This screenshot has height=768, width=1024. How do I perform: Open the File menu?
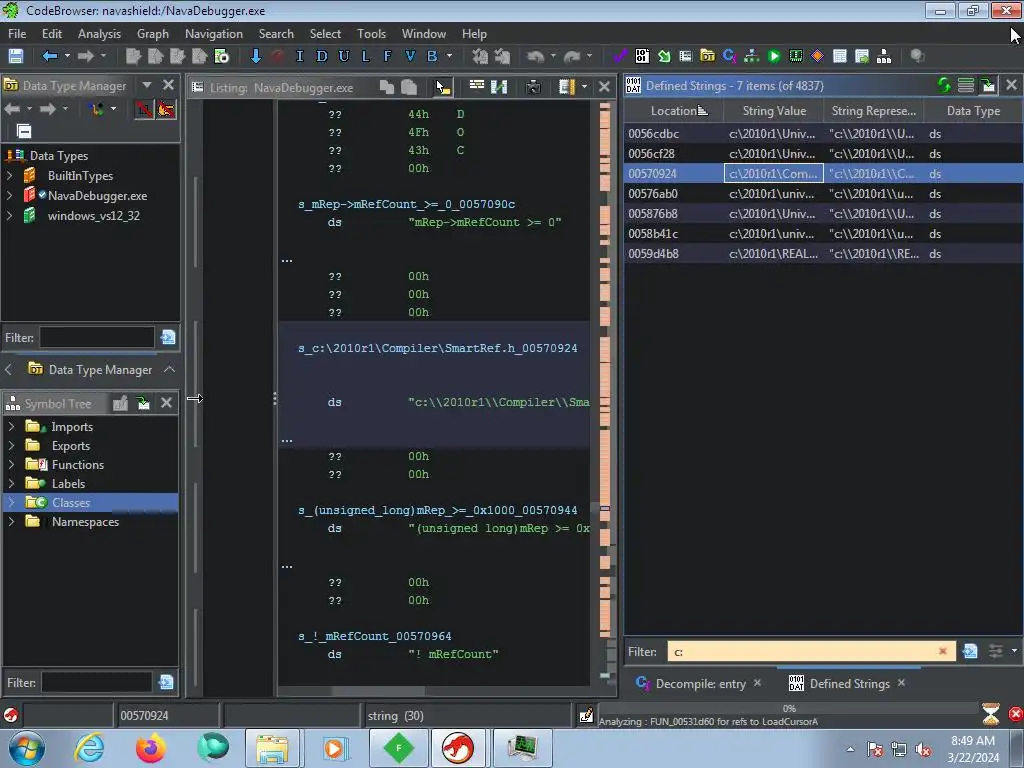[x=17, y=33]
